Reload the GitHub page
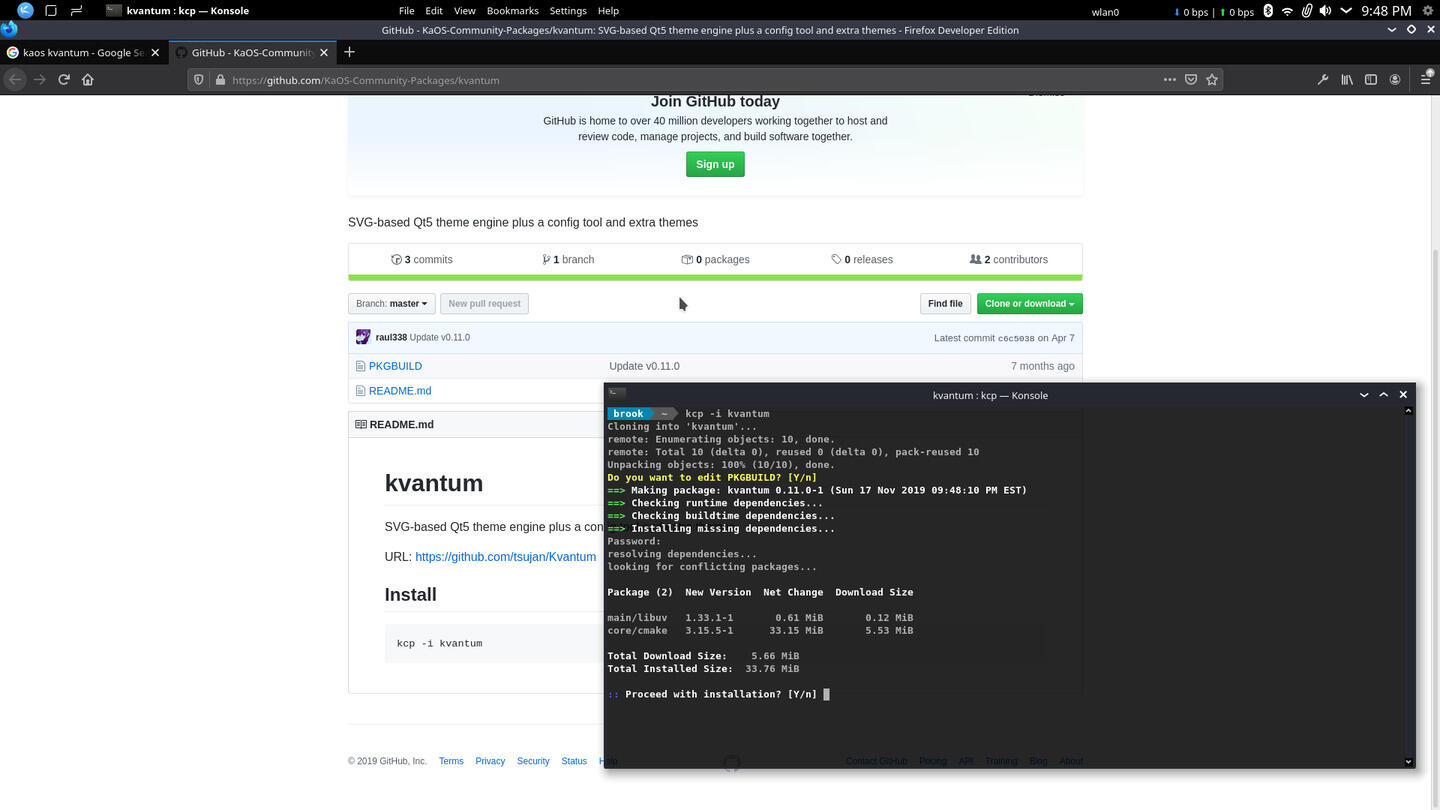This screenshot has width=1440, height=810. [64, 80]
